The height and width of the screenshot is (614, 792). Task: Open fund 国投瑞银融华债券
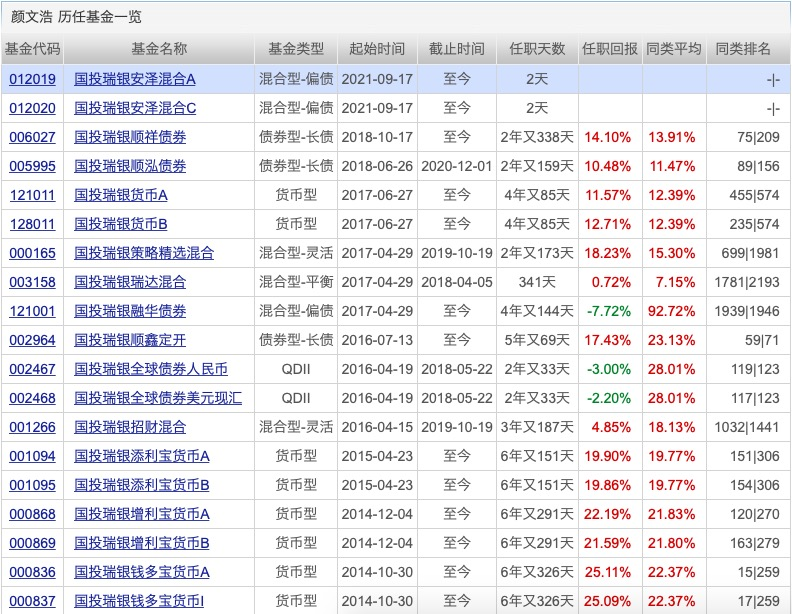click(130, 311)
